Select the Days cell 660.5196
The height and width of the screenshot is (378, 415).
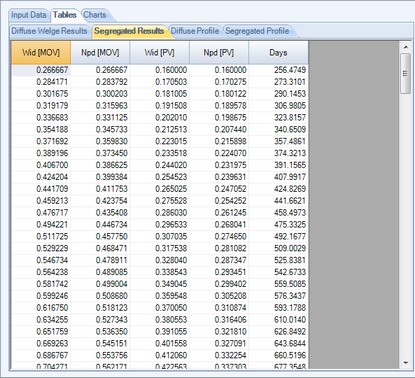278,356
